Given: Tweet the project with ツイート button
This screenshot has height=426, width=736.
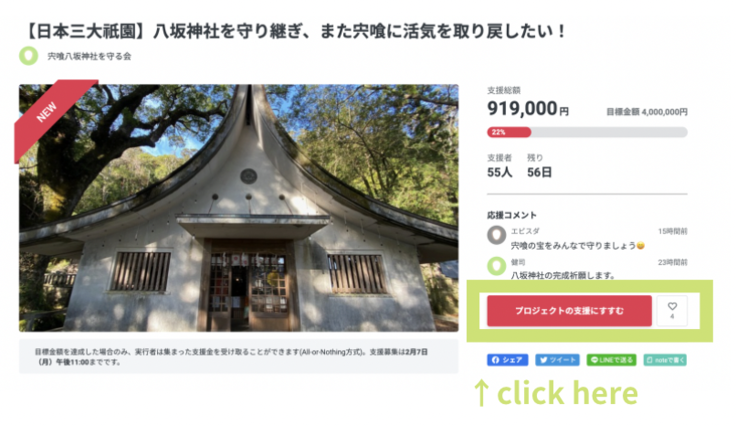Looking at the screenshot, I should tap(557, 360).
